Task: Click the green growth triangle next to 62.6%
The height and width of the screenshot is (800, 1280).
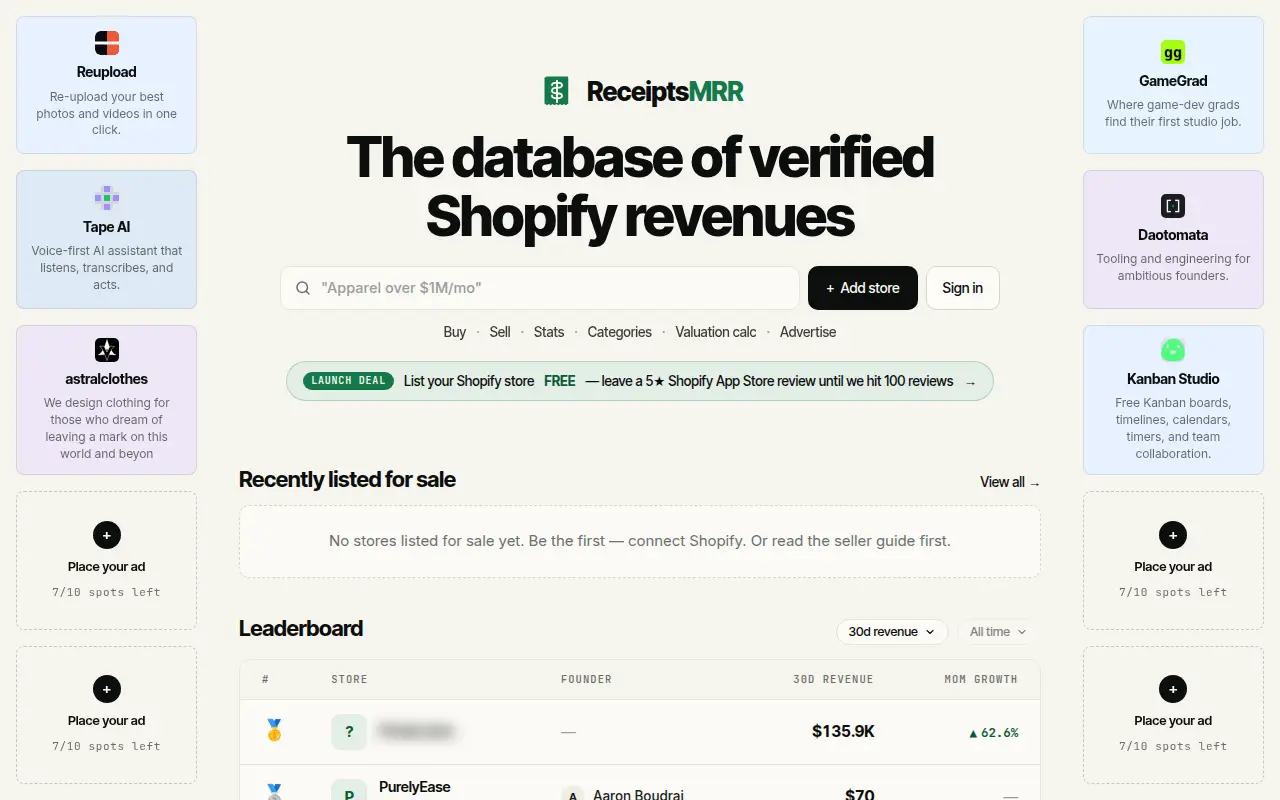Action: (973, 733)
